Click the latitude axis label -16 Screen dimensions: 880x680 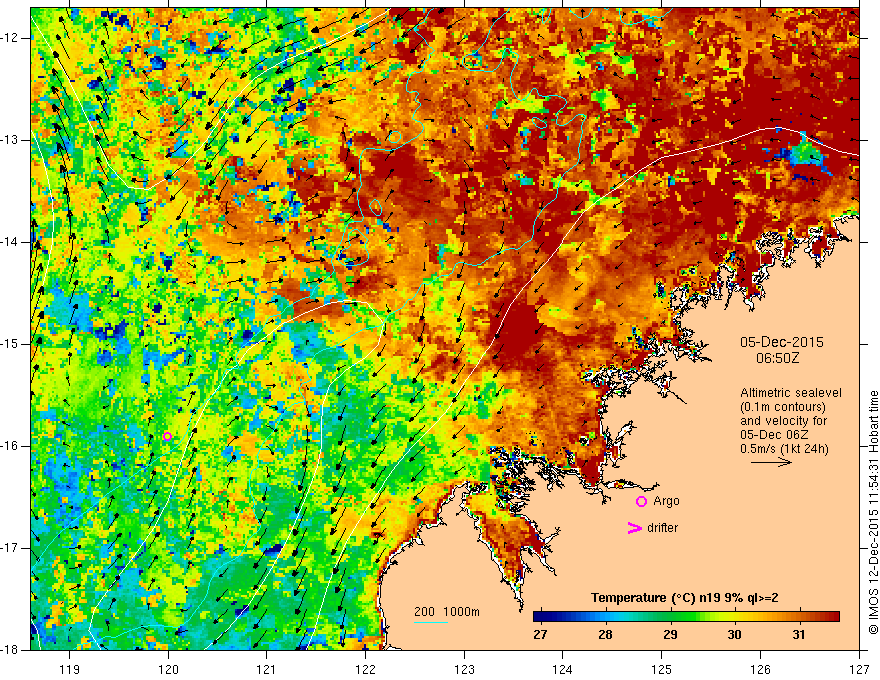(x=10, y=446)
